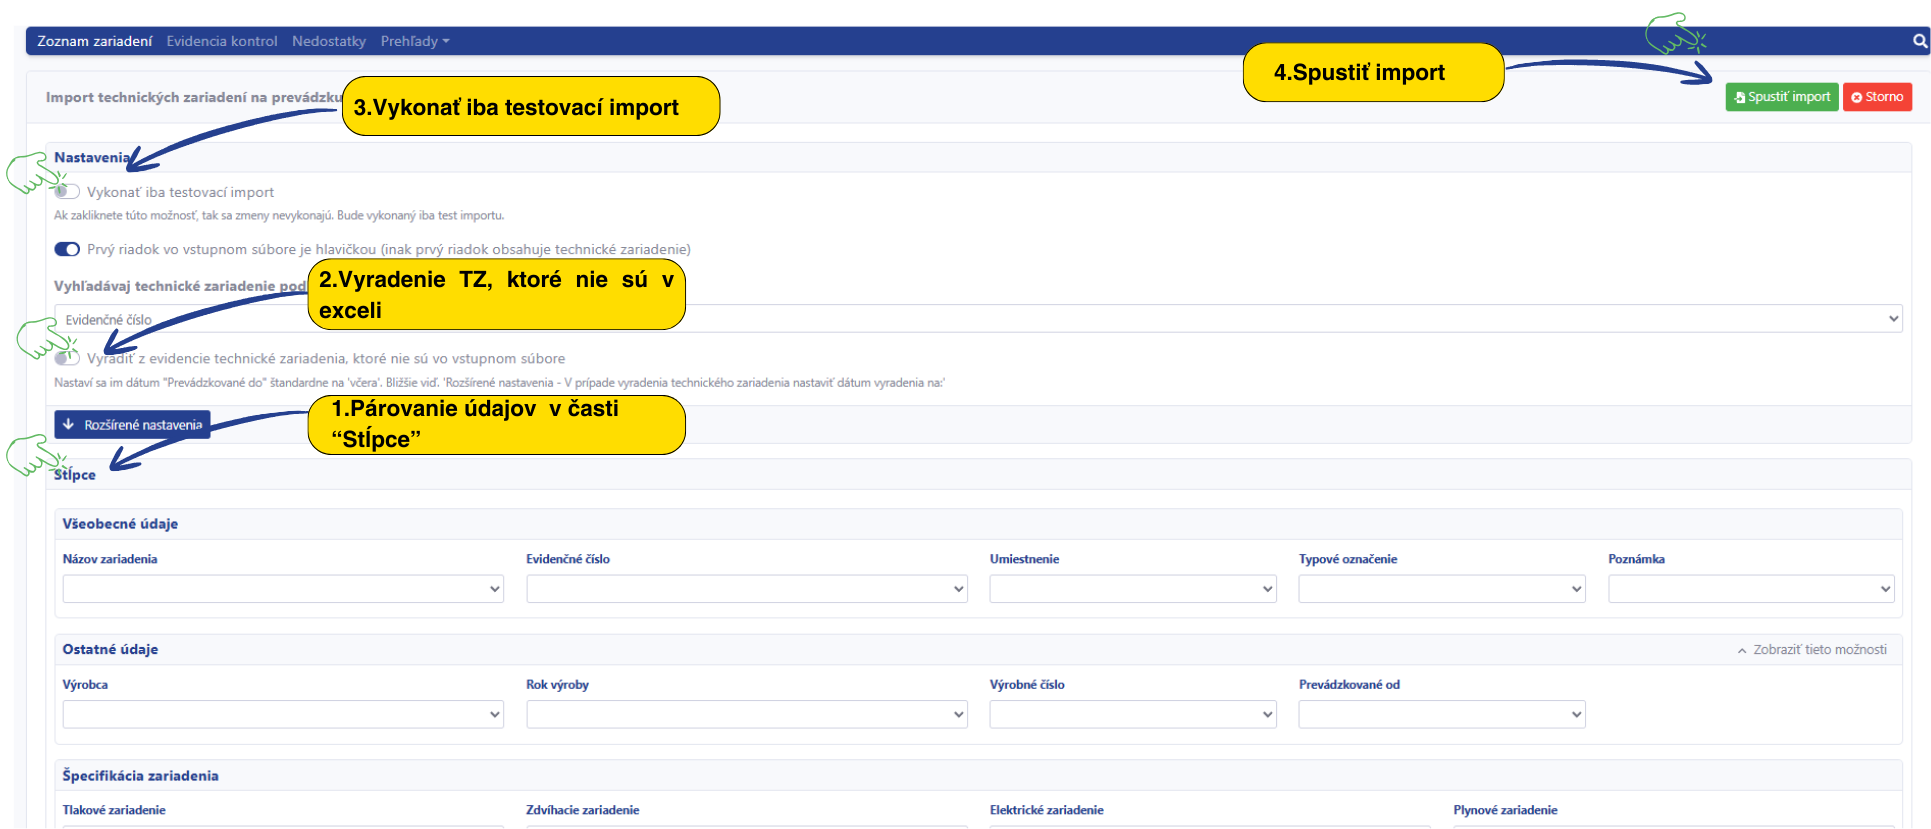The height and width of the screenshot is (829, 1931).
Task: Collapse options via Zobraziť tieto možnosti
Action: pyautogui.click(x=1811, y=650)
